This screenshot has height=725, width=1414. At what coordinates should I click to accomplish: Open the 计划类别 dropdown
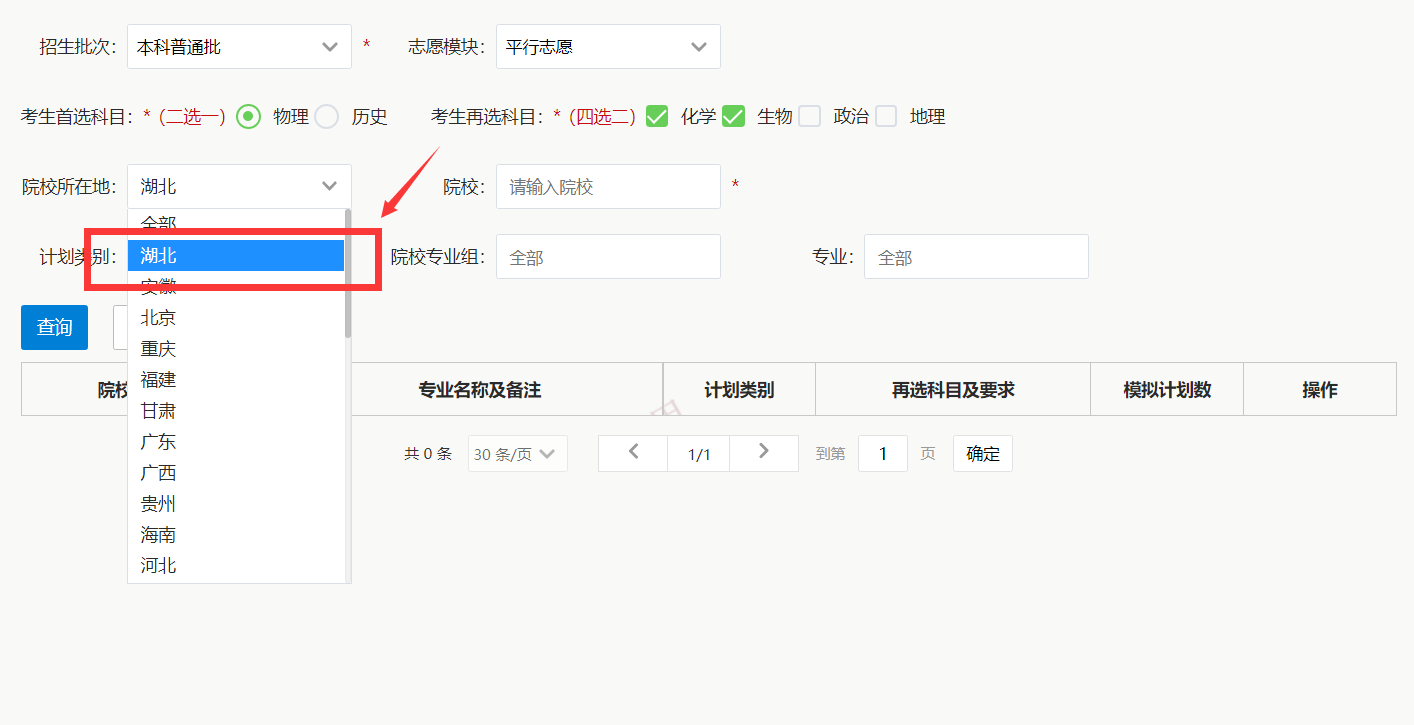(x=240, y=256)
